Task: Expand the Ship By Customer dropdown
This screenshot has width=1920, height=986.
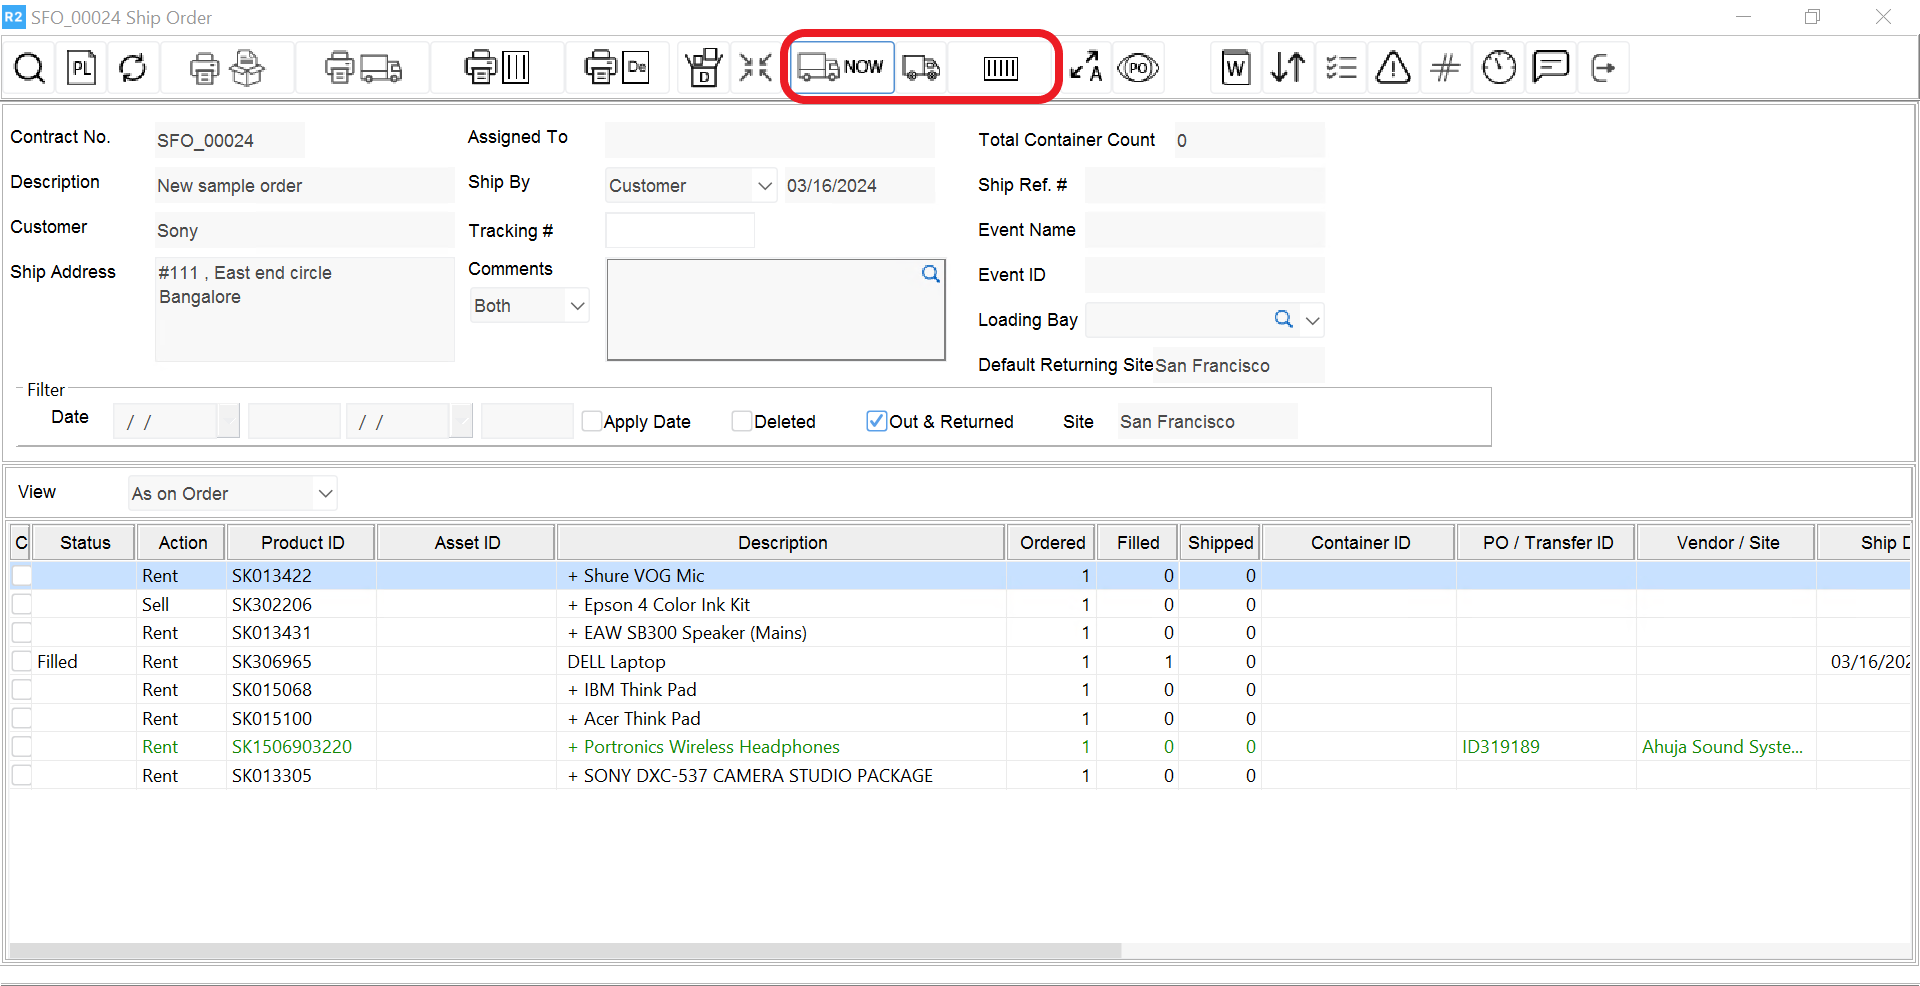Action: coord(764,186)
